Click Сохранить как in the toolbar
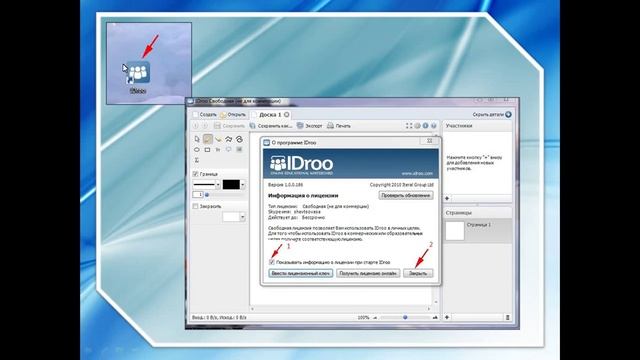The image size is (640, 360). (x=271, y=126)
